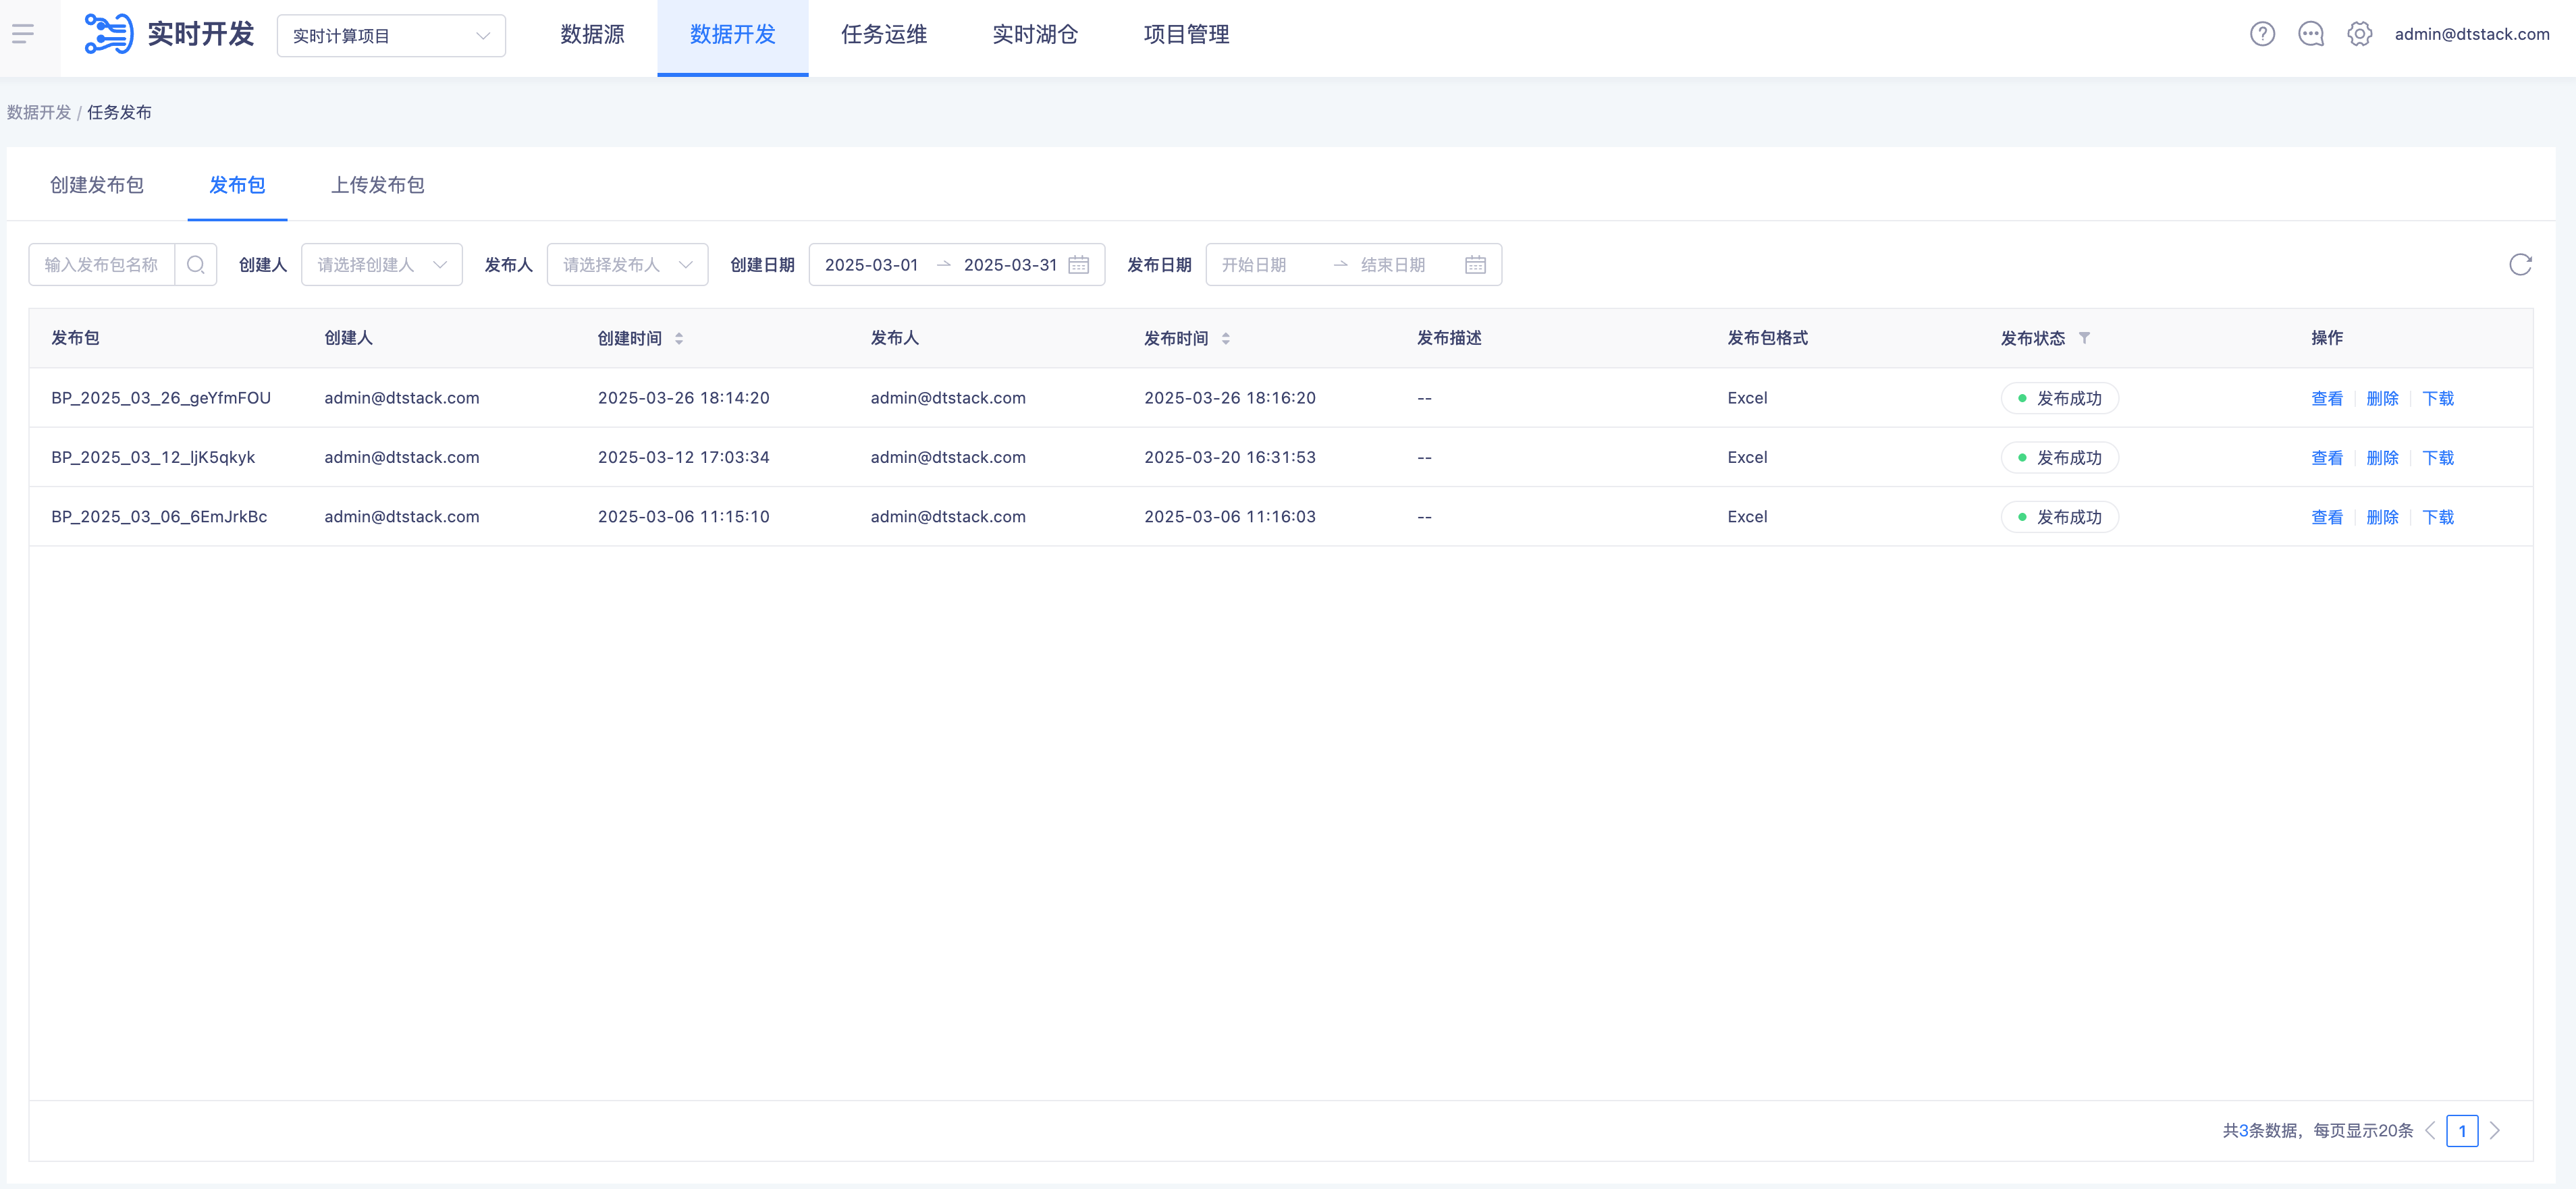Click publish time 2025-03-20 16:31:53
This screenshot has width=2576, height=1189.
pyautogui.click(x=1230, y=457)
